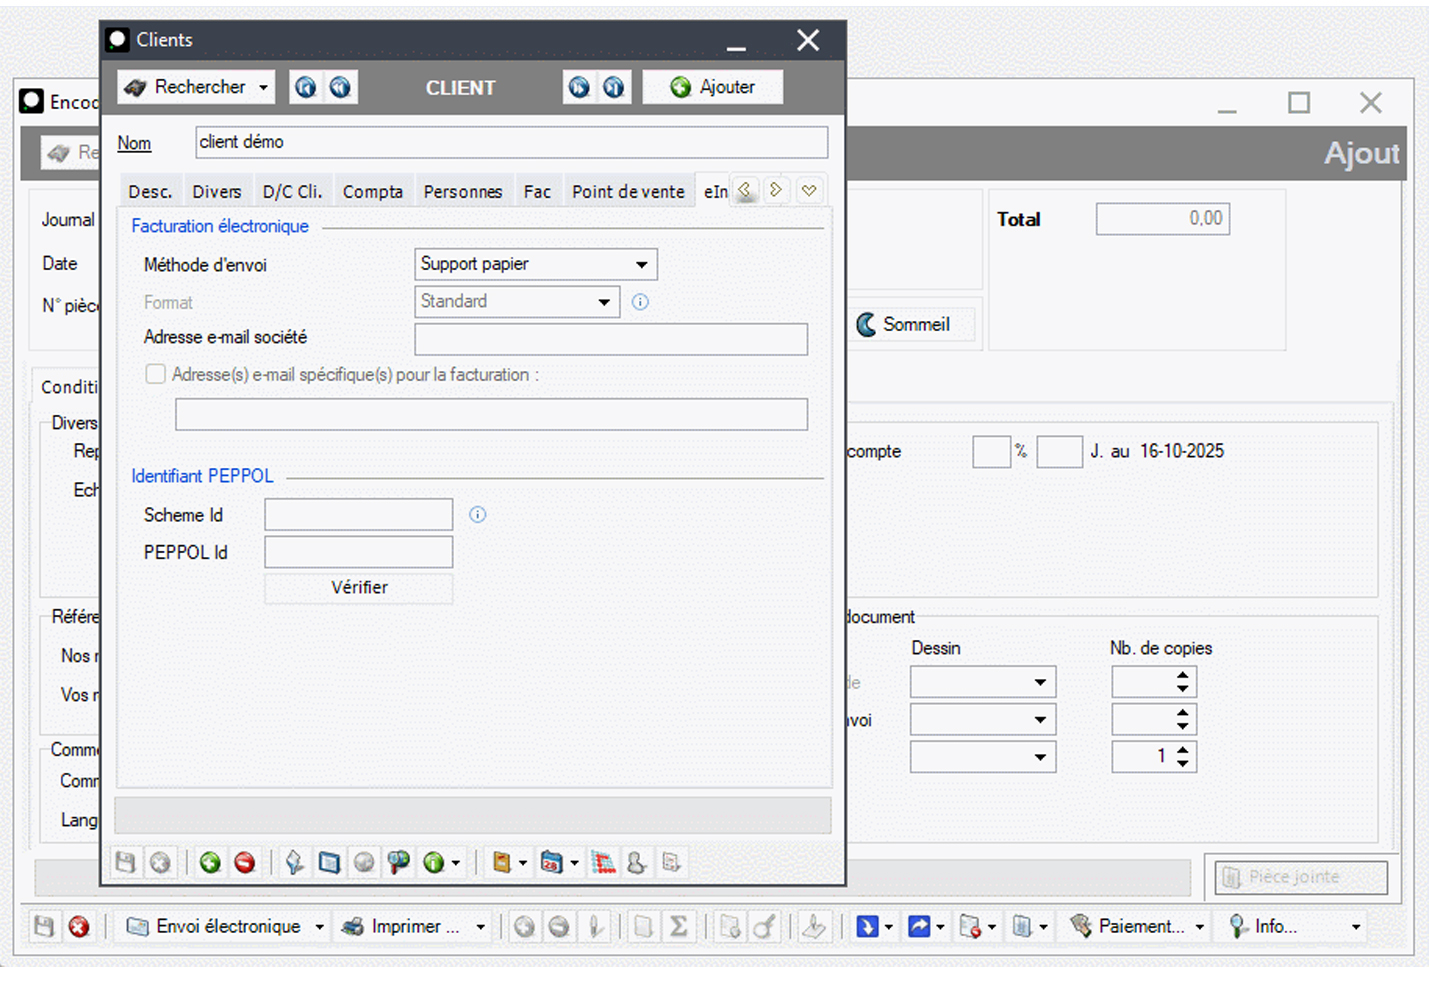Click the PEPPOL Id input field
Screen dimensions: 1429x981
(358, 552)
